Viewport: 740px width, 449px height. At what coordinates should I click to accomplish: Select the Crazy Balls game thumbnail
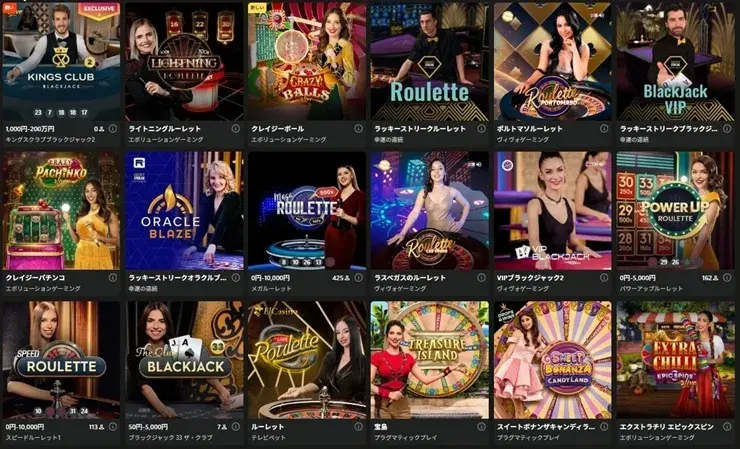pos(307,61)
